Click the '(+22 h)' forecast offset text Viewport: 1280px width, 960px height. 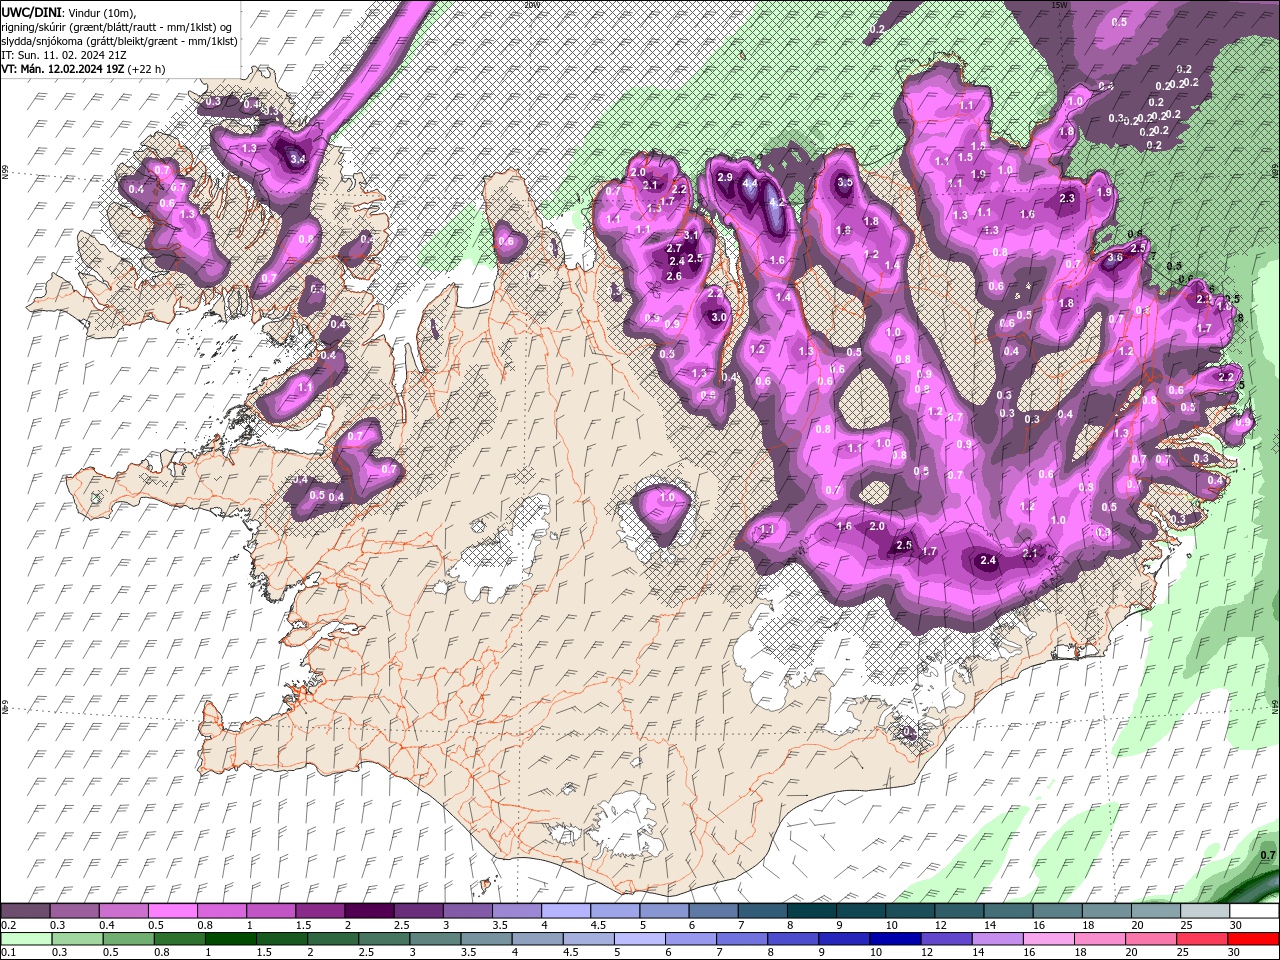tap(147, 69)
